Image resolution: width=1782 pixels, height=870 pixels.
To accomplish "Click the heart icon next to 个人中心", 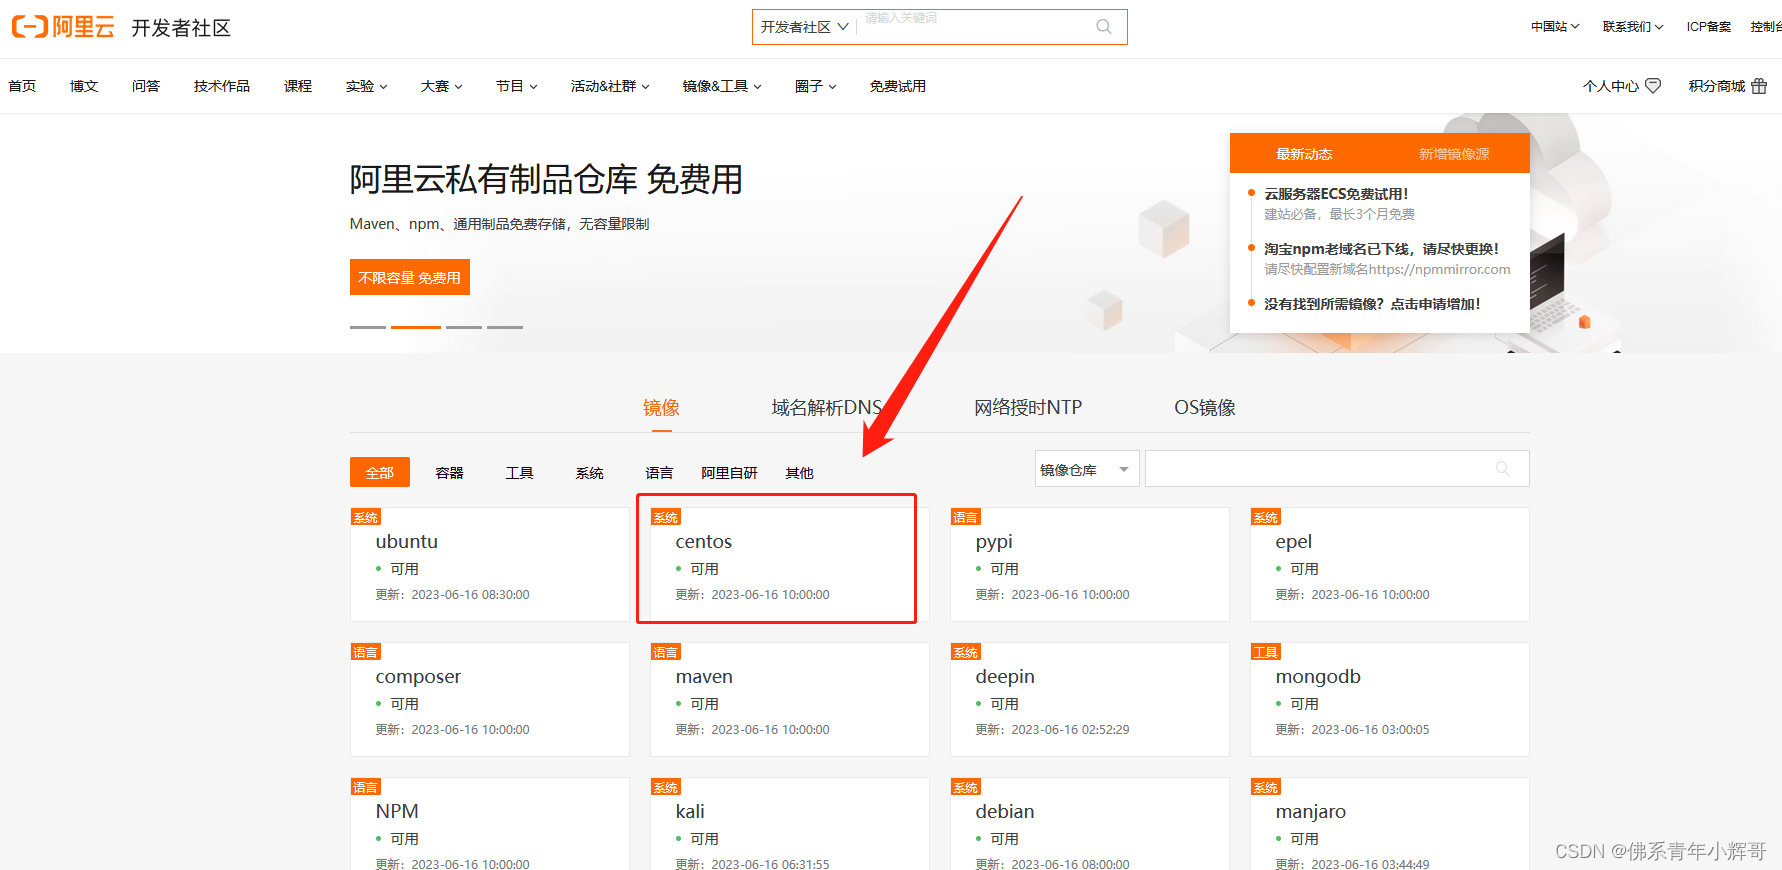I will [1653, 86].
